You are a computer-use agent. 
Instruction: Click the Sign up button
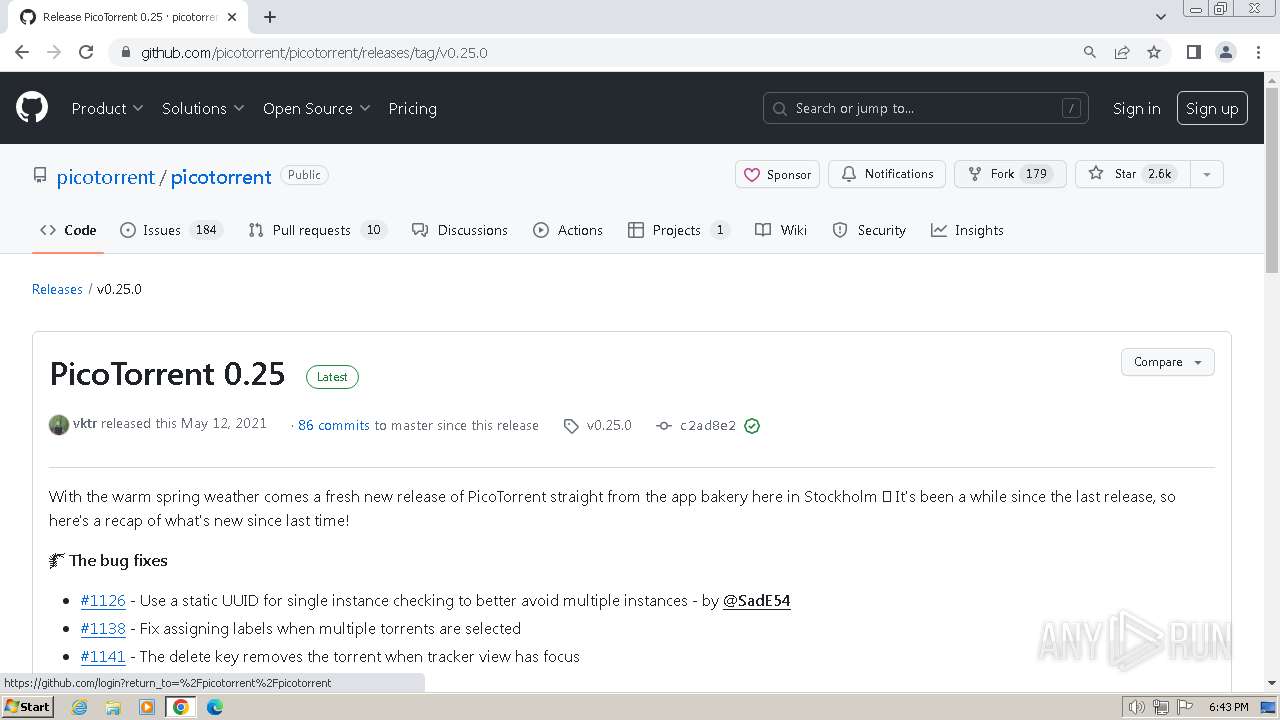(1212, 108)
